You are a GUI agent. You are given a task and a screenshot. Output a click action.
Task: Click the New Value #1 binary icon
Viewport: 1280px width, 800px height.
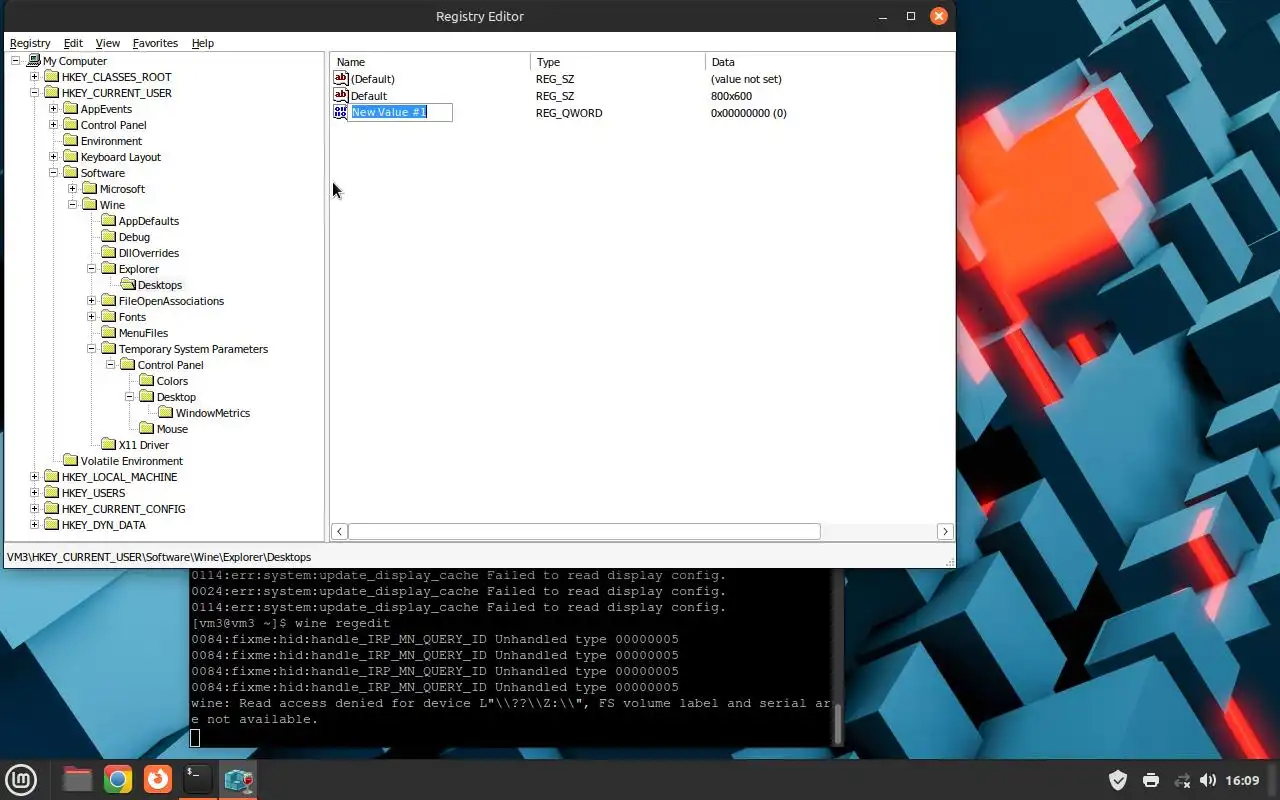tap(341, 112)
